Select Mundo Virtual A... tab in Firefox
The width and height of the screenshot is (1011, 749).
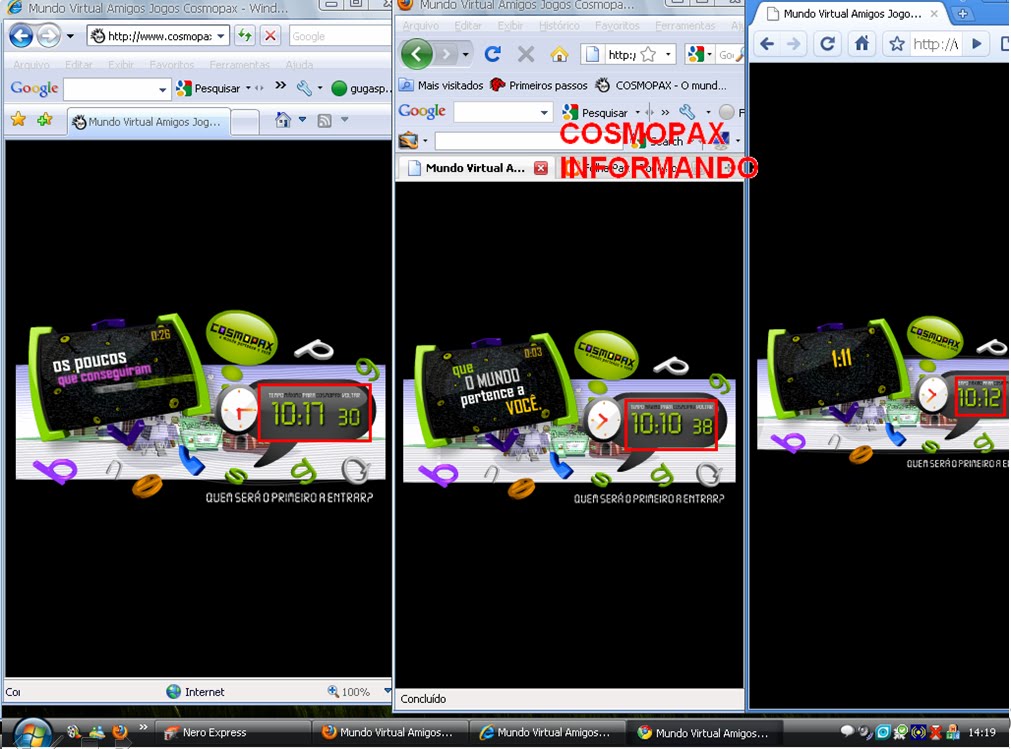click(x=475, y=168)
